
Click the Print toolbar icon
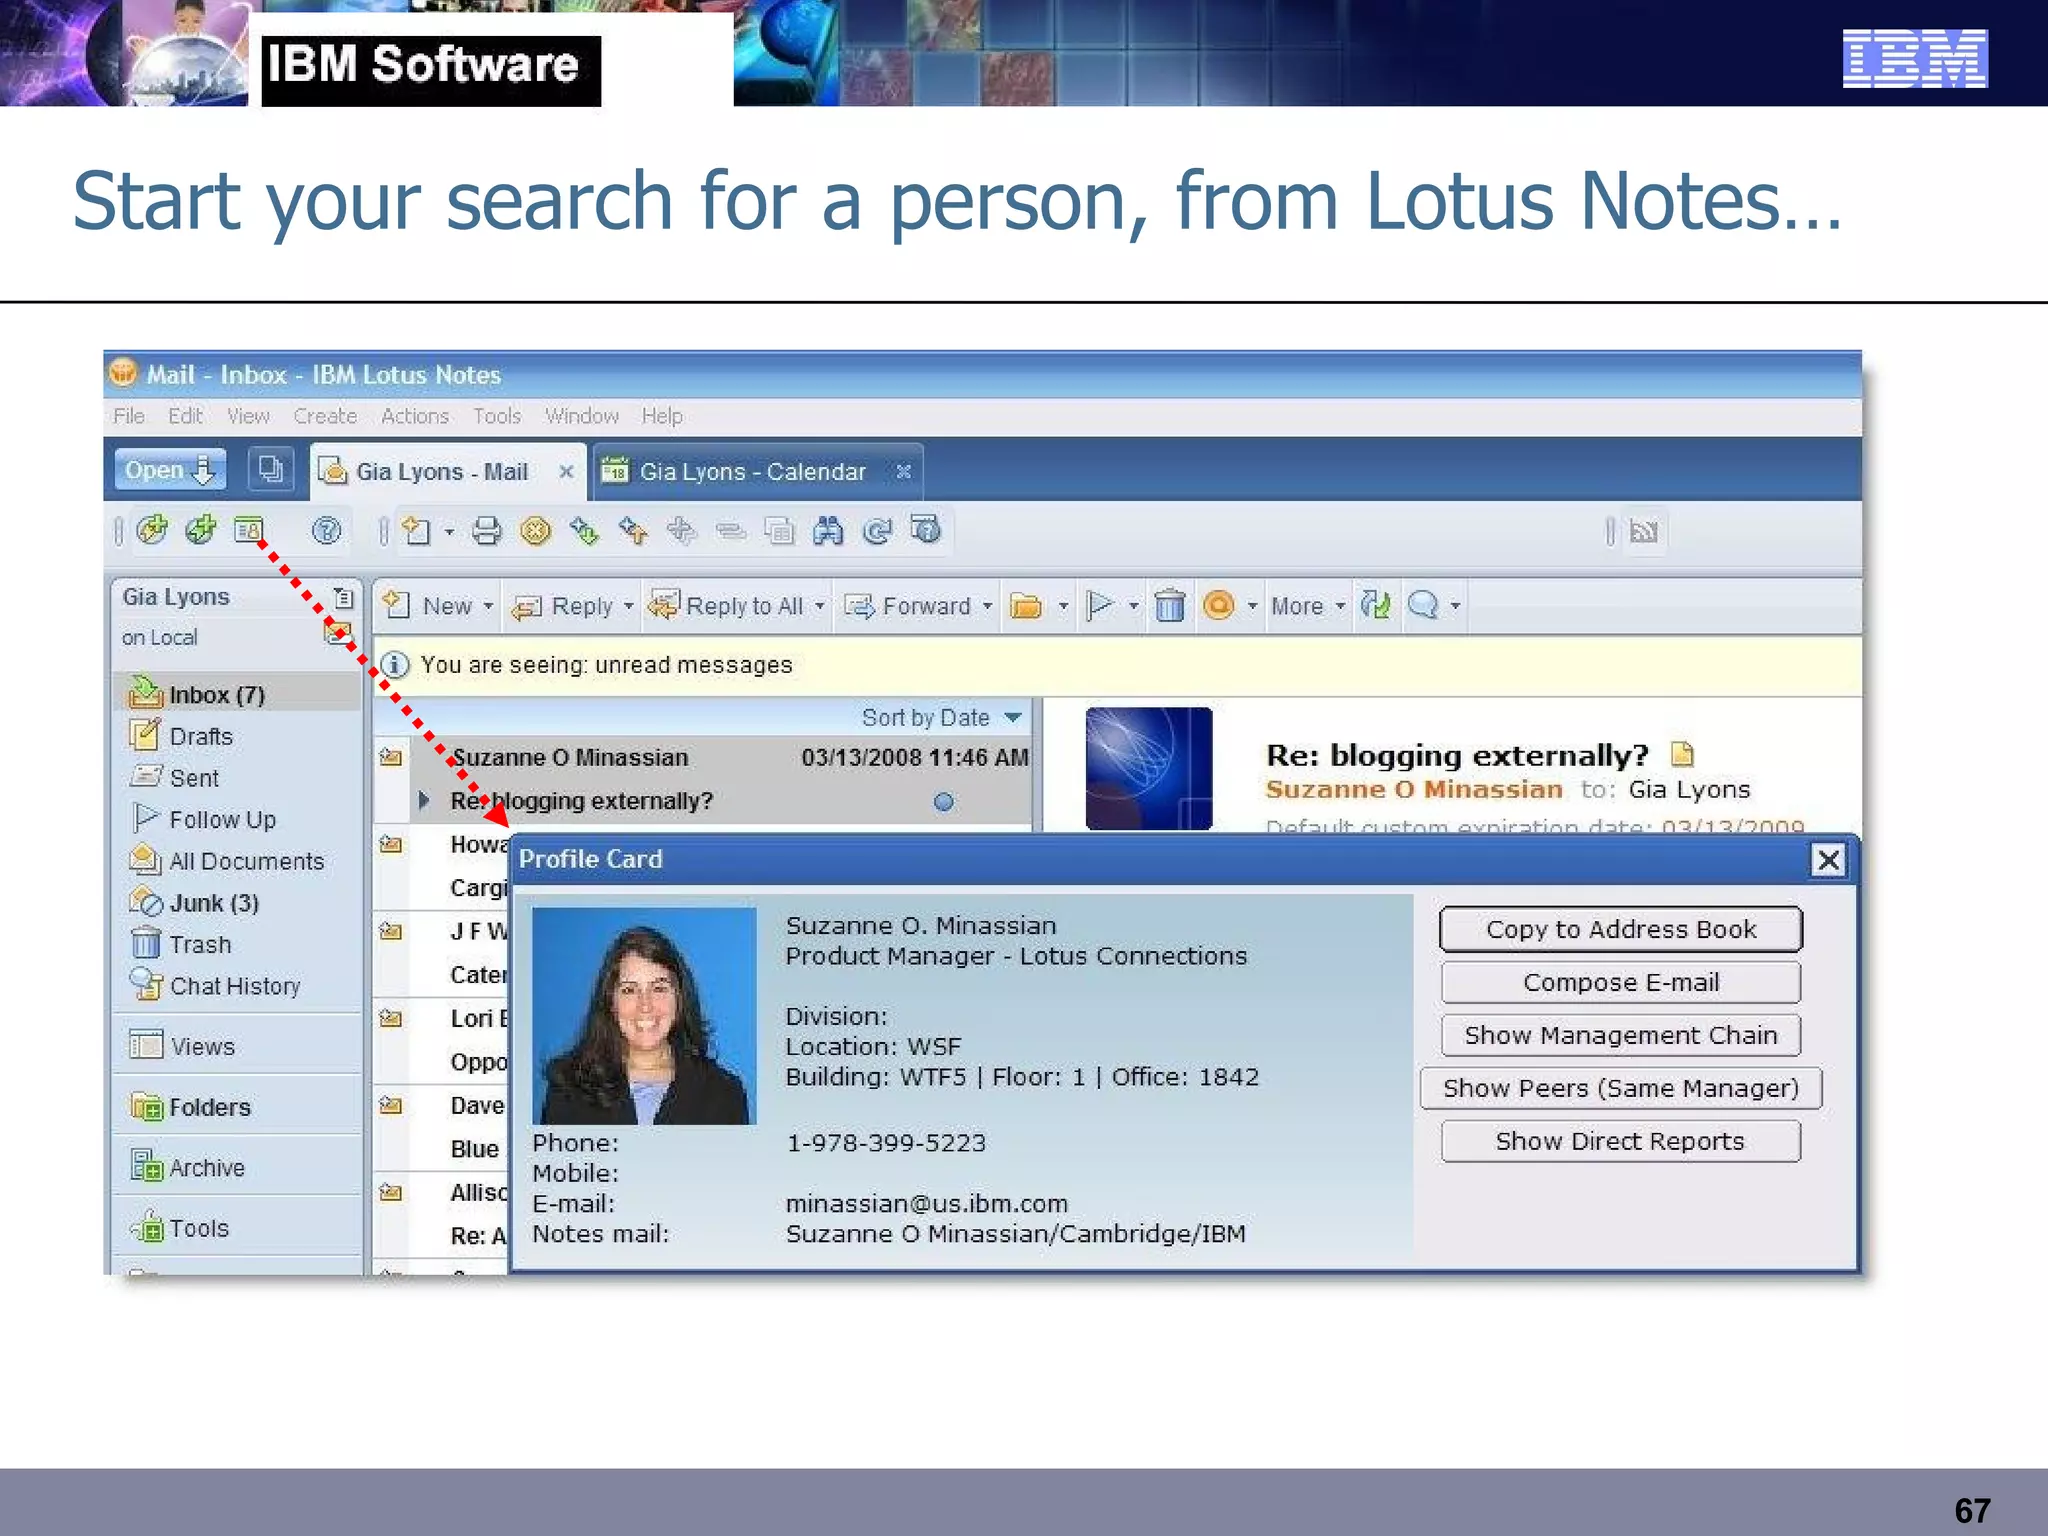[x=486, y=530]
